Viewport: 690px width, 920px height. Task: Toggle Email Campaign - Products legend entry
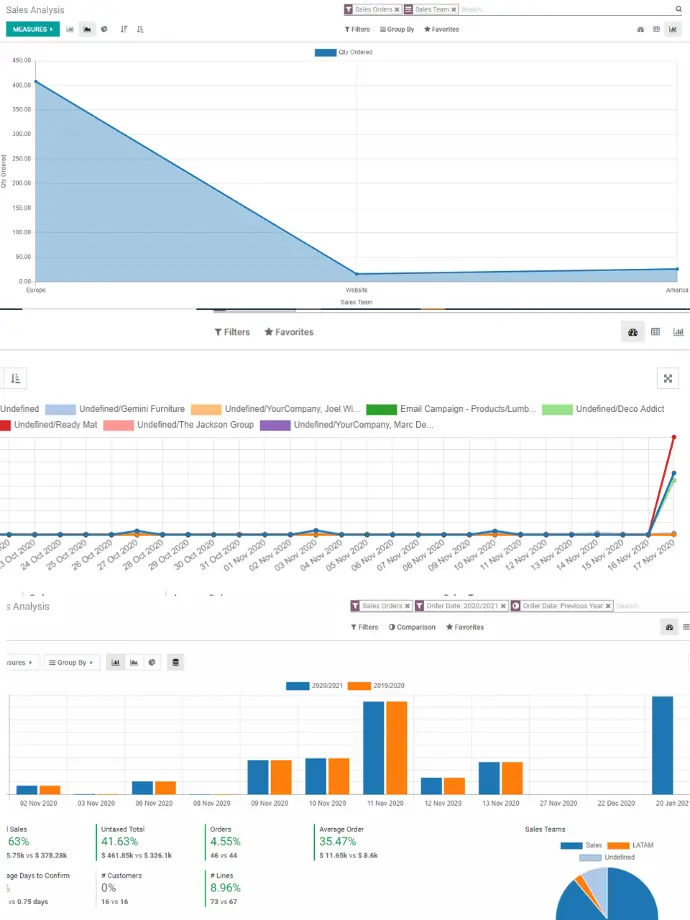pos(451,409)
